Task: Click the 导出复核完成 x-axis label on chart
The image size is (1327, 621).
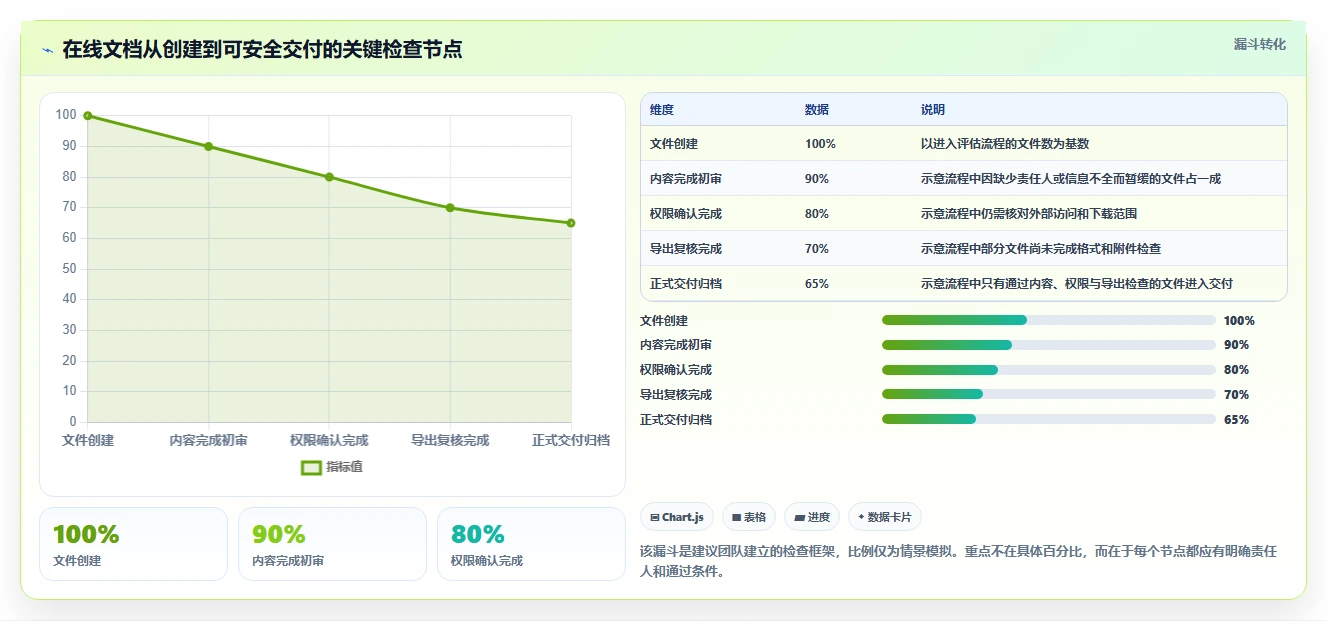Action: (450, 440)
